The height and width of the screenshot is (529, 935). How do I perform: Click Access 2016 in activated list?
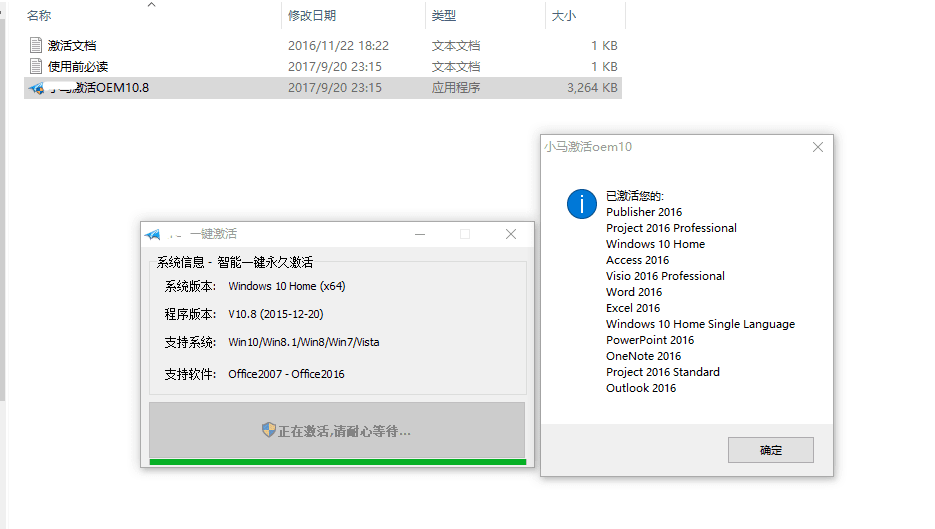point(637,260)
